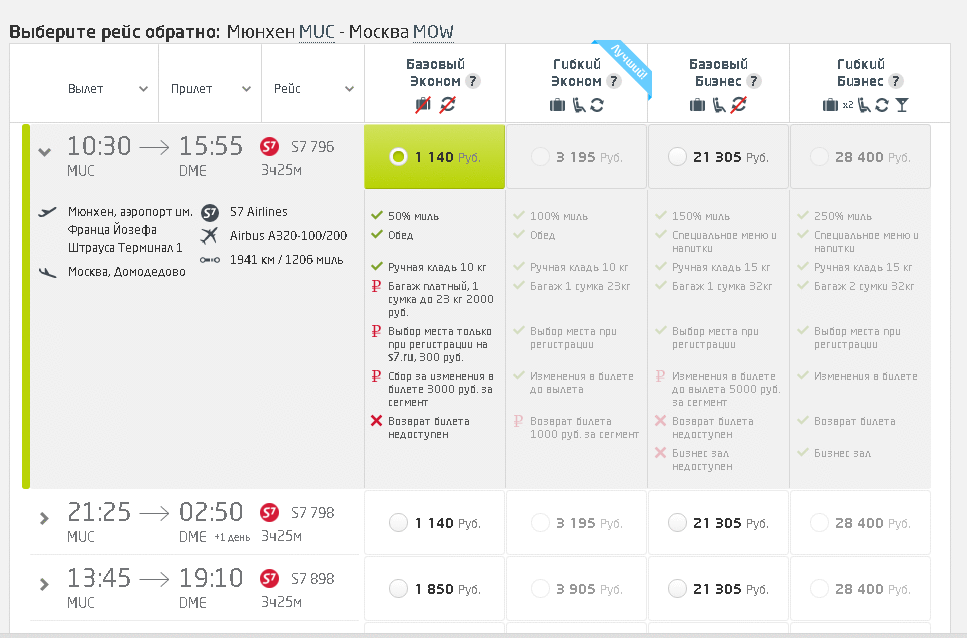The width and height of the screenshot is (967, 638).
Task: Click help icon next to Базовый Бизнес
Action: click(x=754, y=81)
